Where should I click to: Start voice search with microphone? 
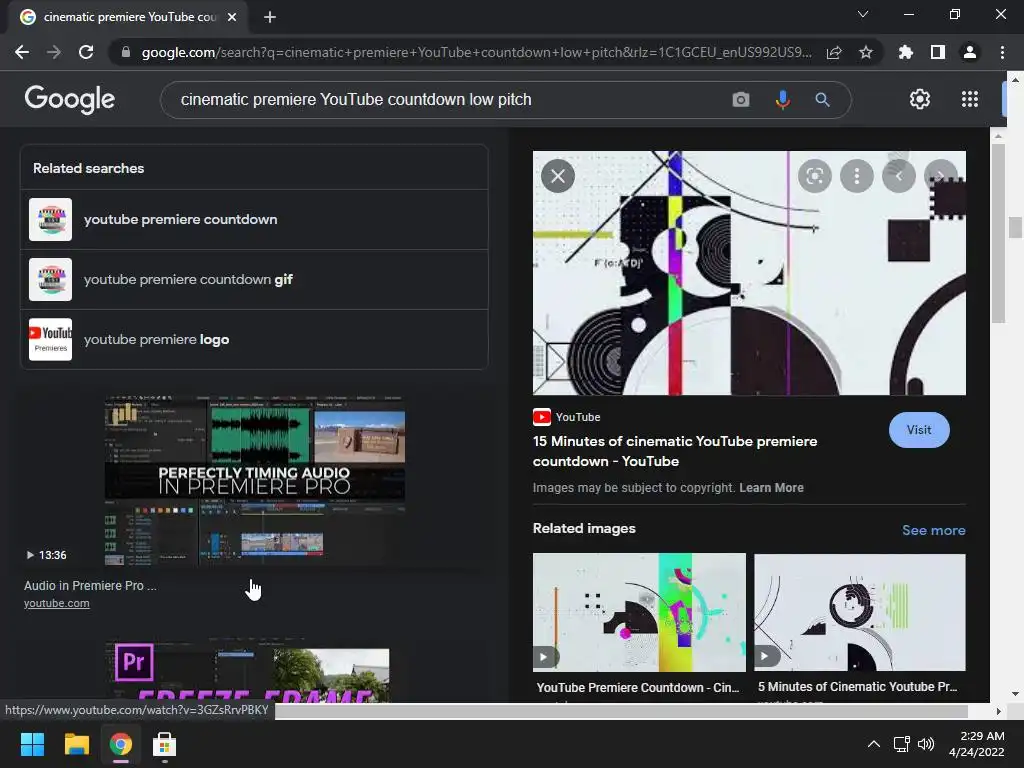click(x=782, y=100)
